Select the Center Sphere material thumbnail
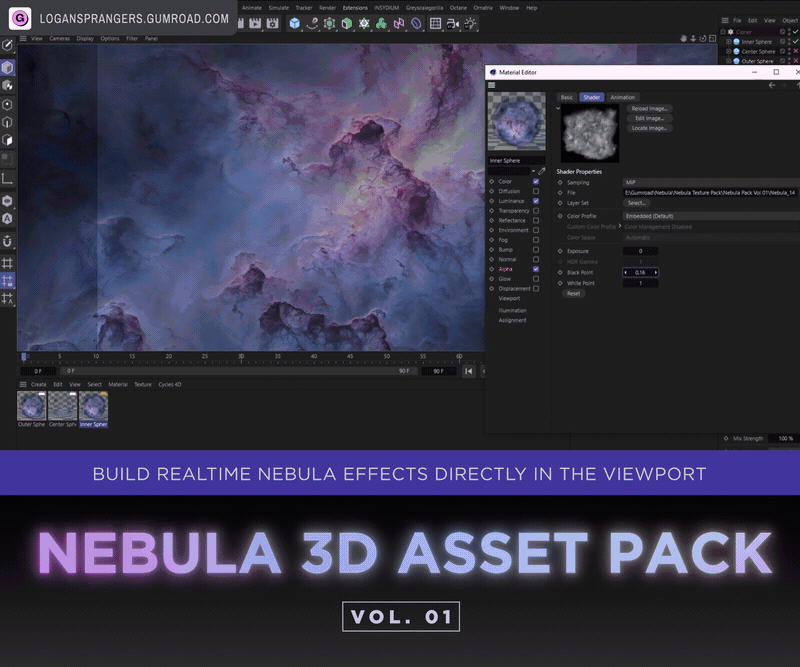This screenshot has width=800, height=667. pyautogui.click(x=63, y=406)
